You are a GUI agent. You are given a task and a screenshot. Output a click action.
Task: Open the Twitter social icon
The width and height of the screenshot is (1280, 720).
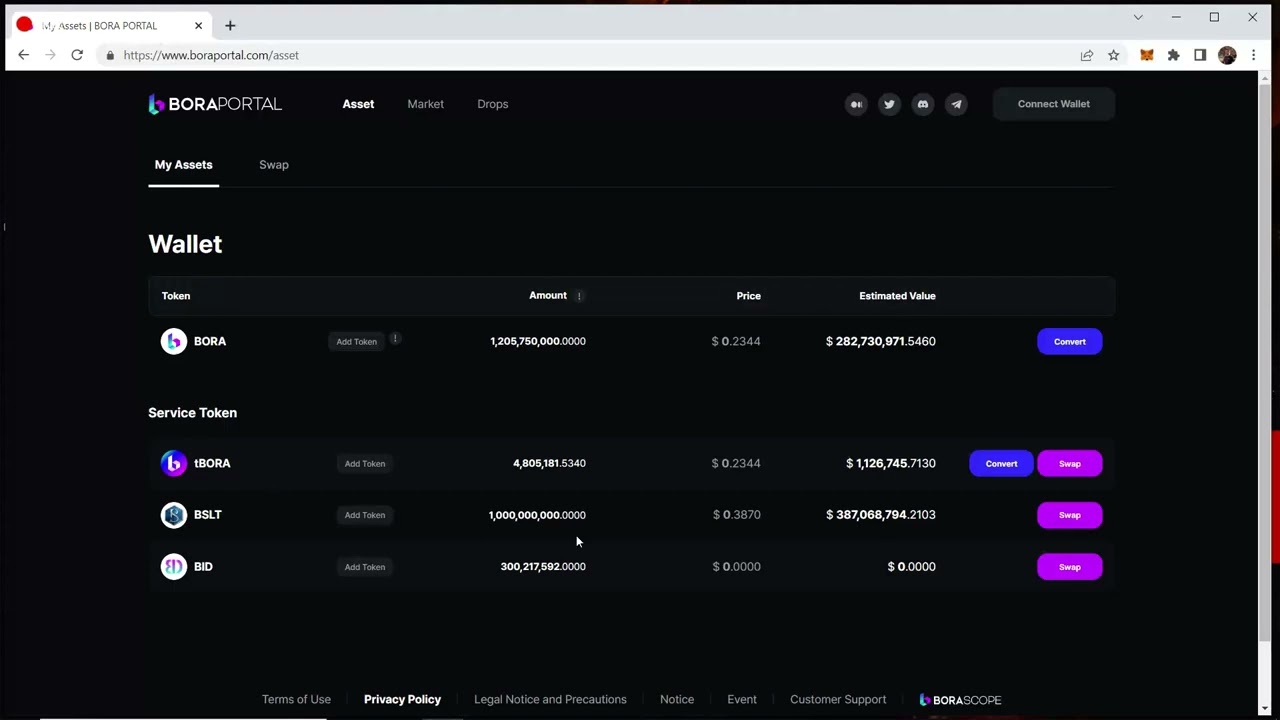coord(889,104)
